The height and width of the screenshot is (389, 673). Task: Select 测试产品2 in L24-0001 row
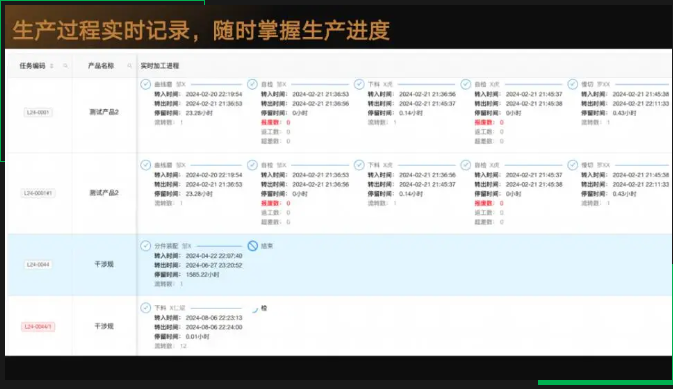[x=104, y=112]
